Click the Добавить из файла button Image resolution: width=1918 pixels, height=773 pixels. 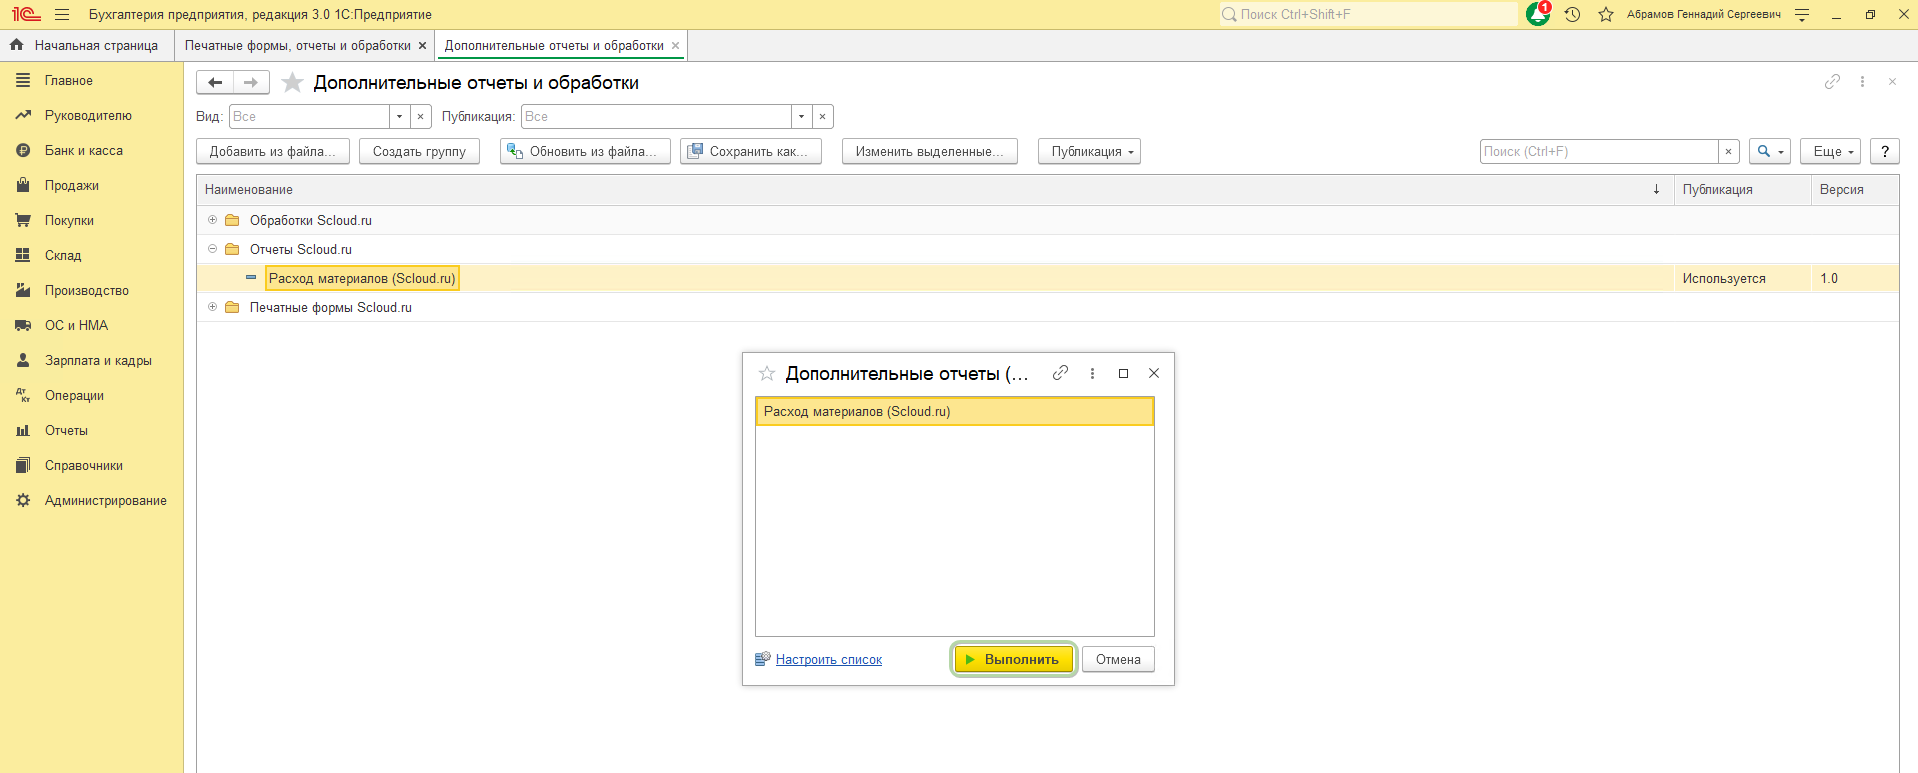[x=273, y=152]
